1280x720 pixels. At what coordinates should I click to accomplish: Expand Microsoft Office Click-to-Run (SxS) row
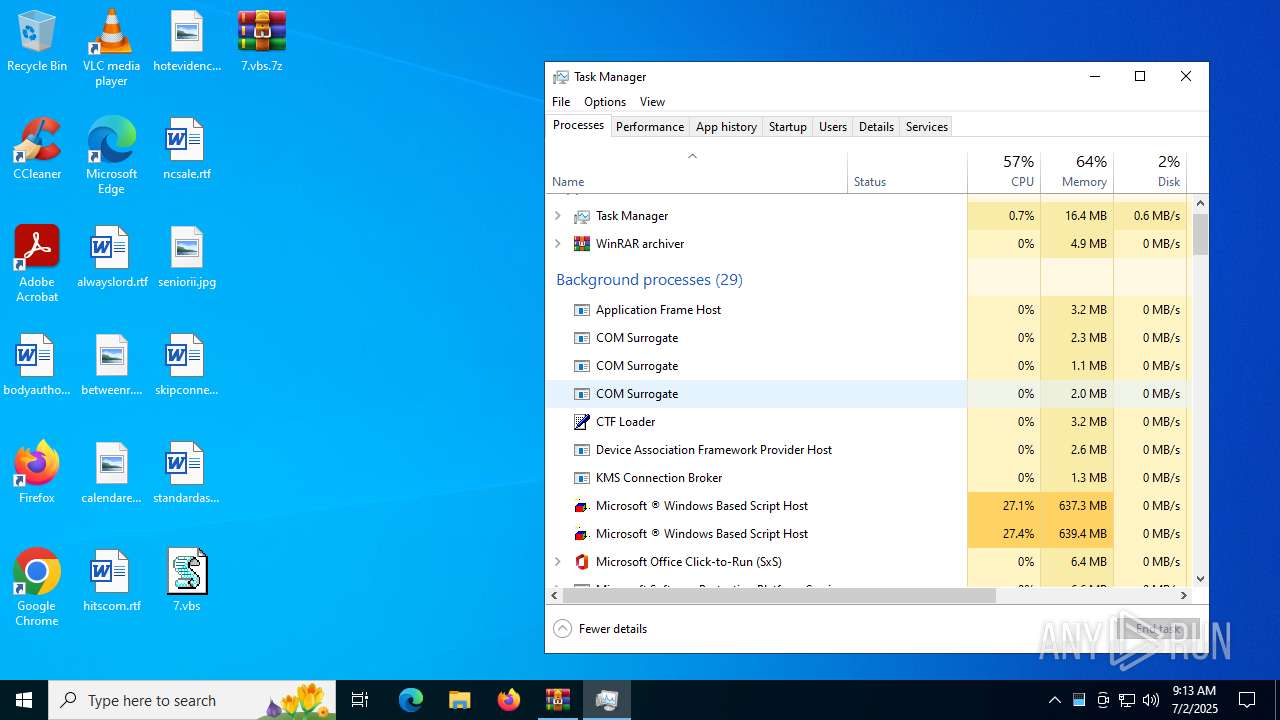(558, 562)
